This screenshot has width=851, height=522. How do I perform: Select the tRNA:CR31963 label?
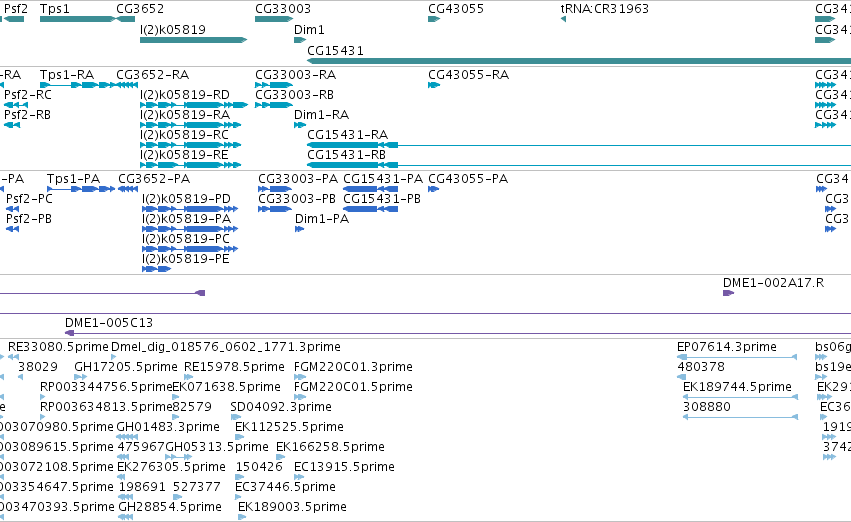[x=605, y=9]
